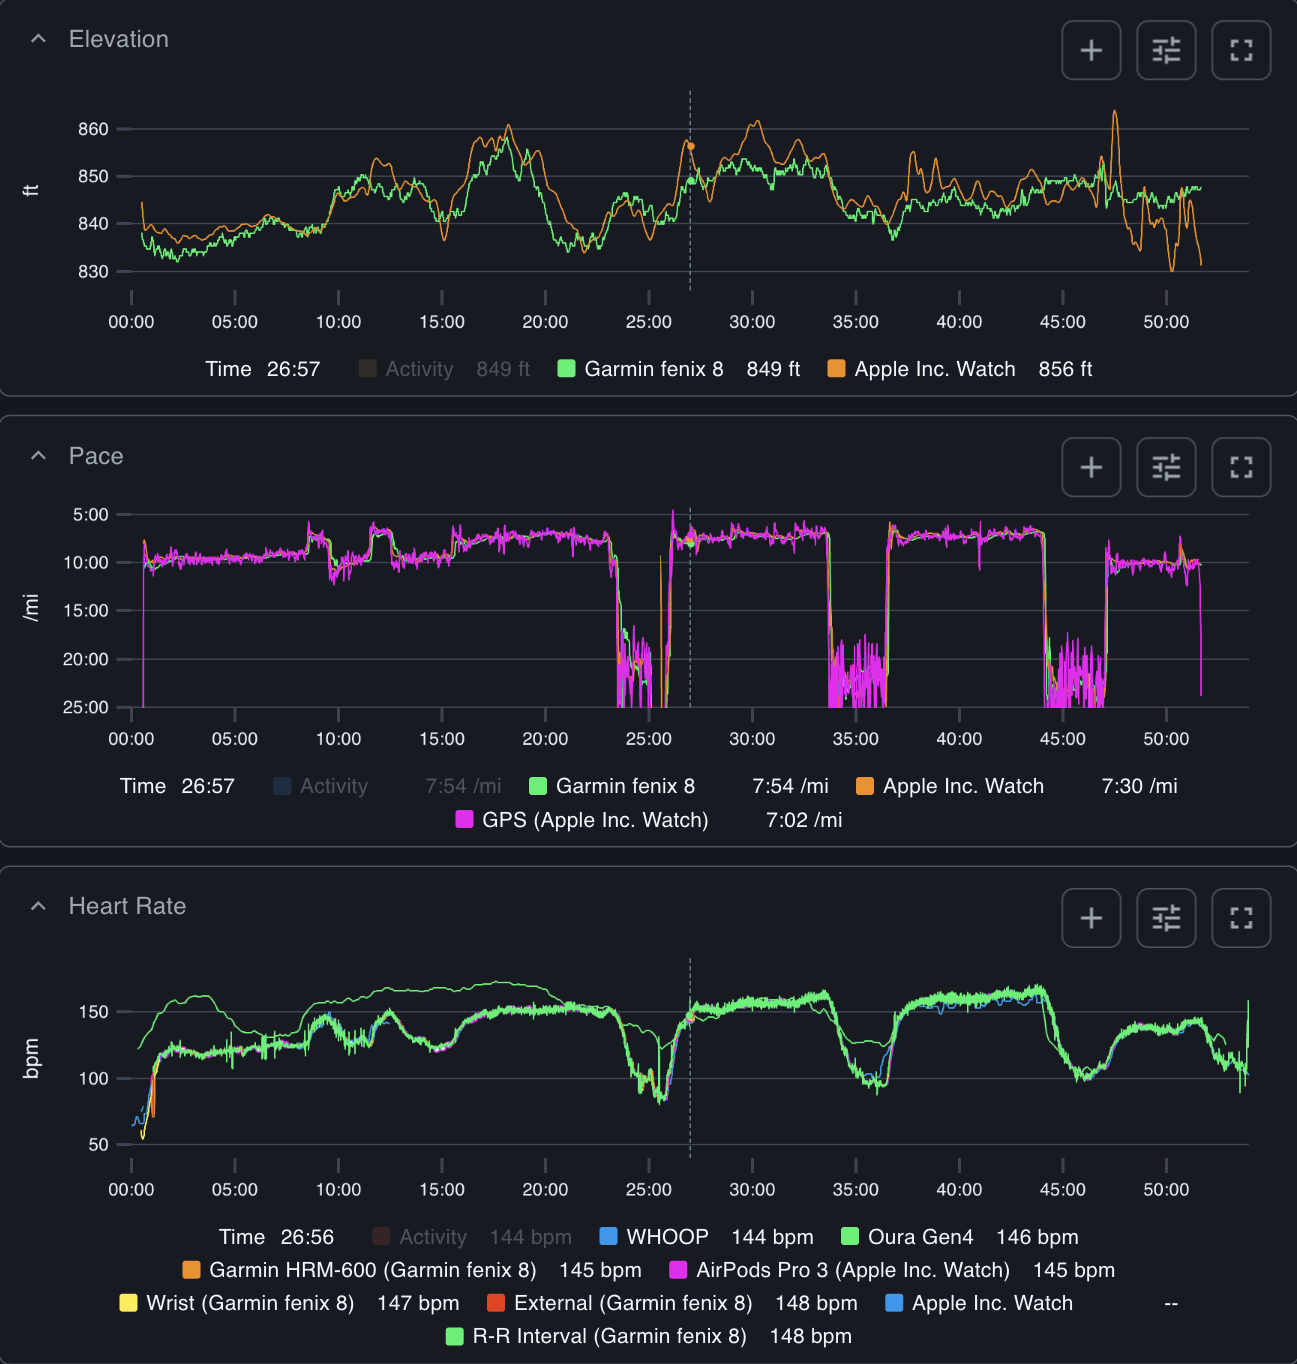Collapse the Pace panel
The image size is (1297, 1364).
click(38, 454)
